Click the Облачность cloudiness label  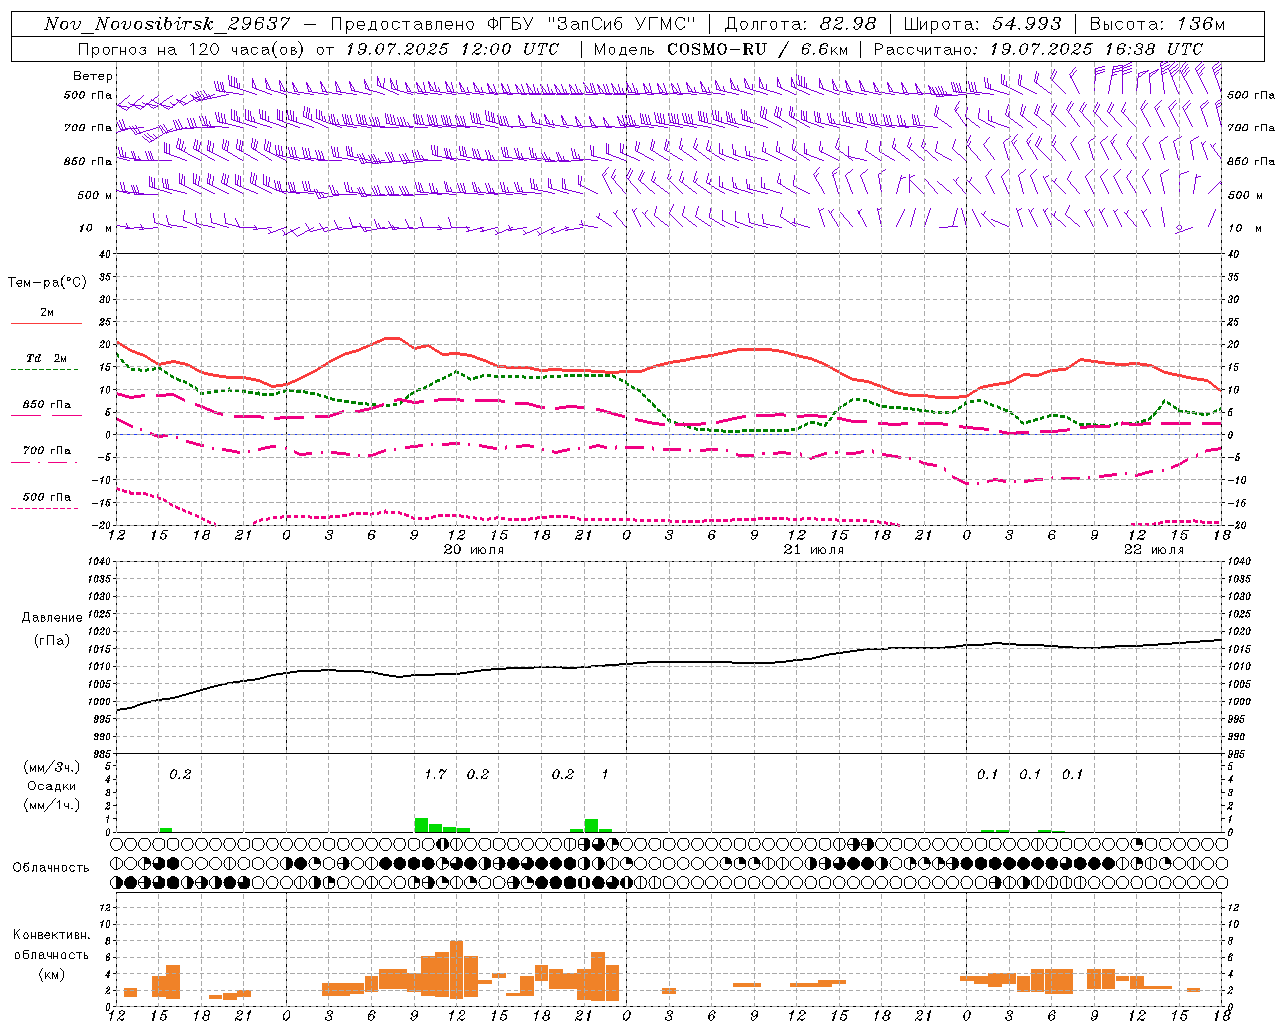point(51,868)
